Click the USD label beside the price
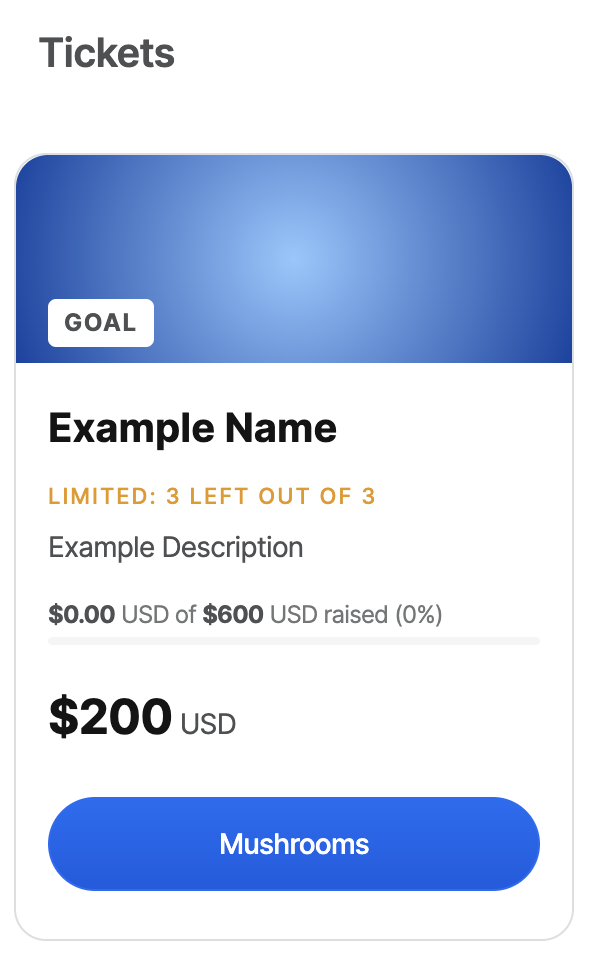This screenshot has height=958, width=600. (x=208, y=724)
